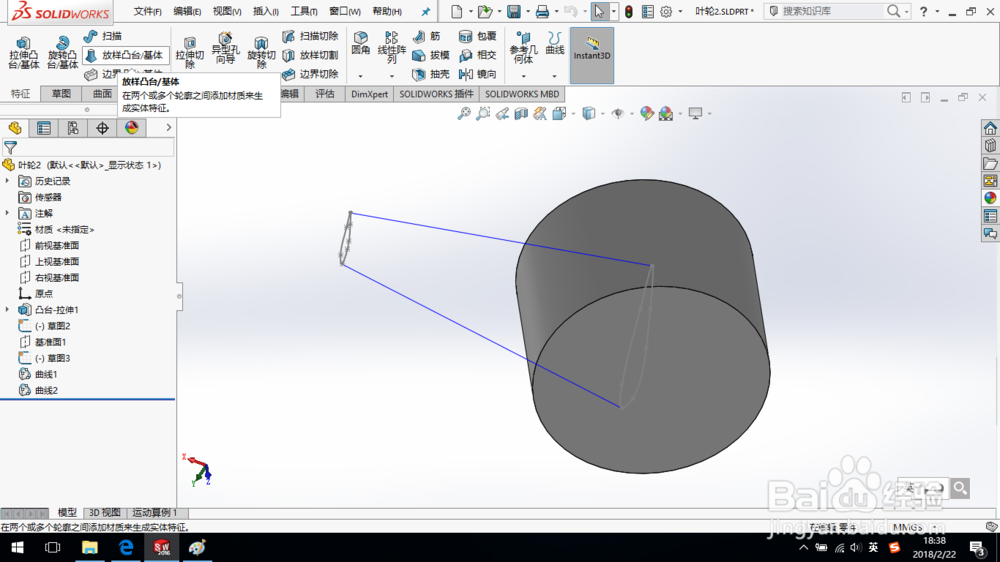Click the Revolved Boss/Base (旋转凸台/基体) tool
Screen dimensions: 1000x562
62,52
